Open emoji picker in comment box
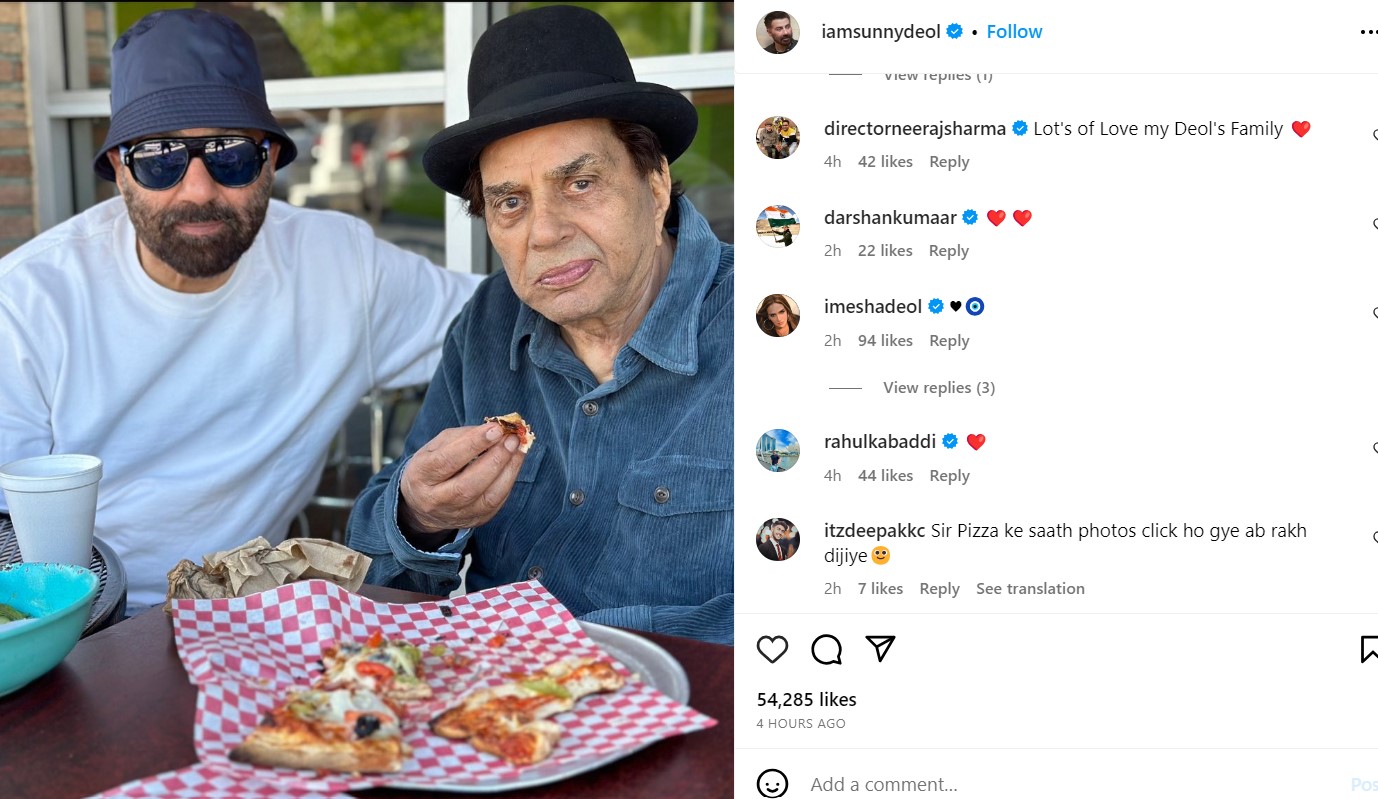 click(x=772, y=784)
